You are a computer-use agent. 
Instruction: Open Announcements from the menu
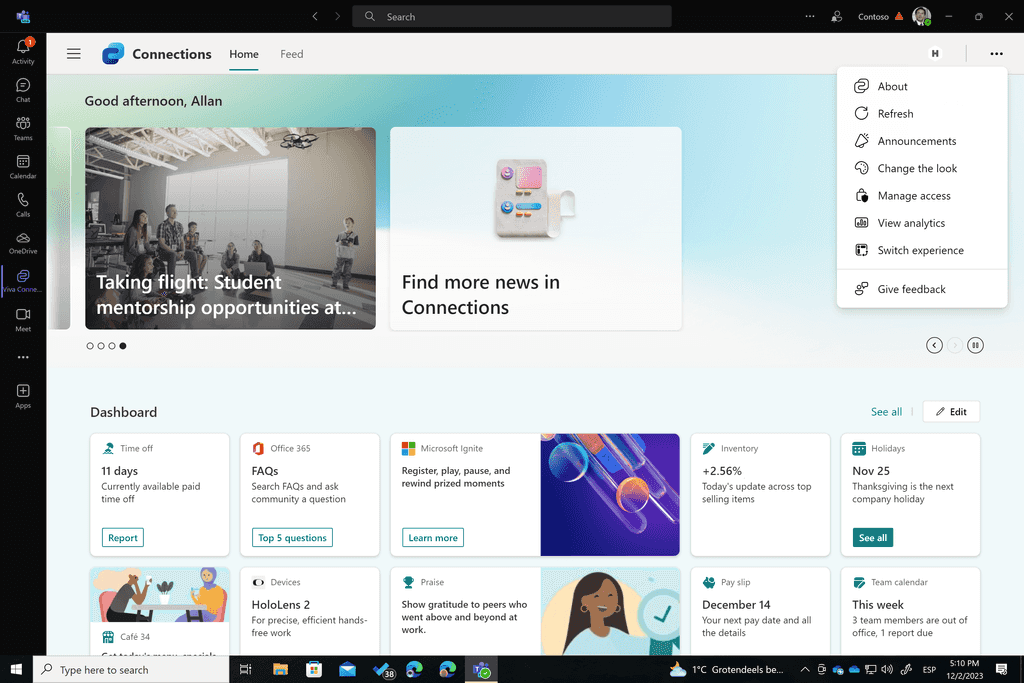point(921,141)
